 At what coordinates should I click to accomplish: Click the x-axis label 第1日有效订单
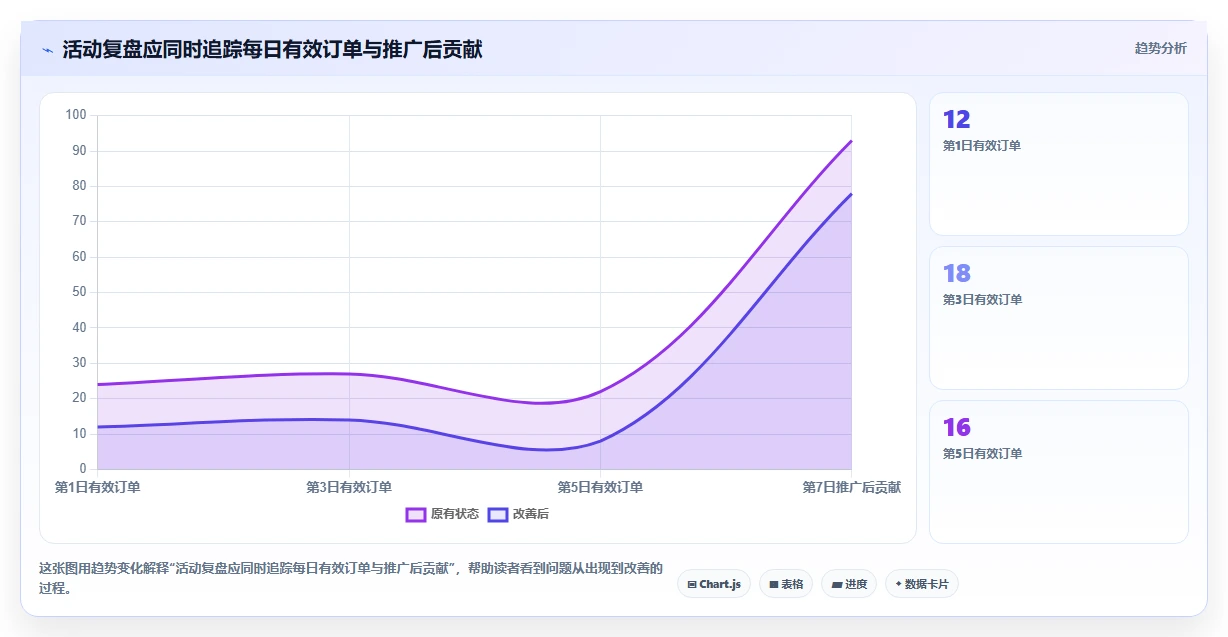click(97, 488)
